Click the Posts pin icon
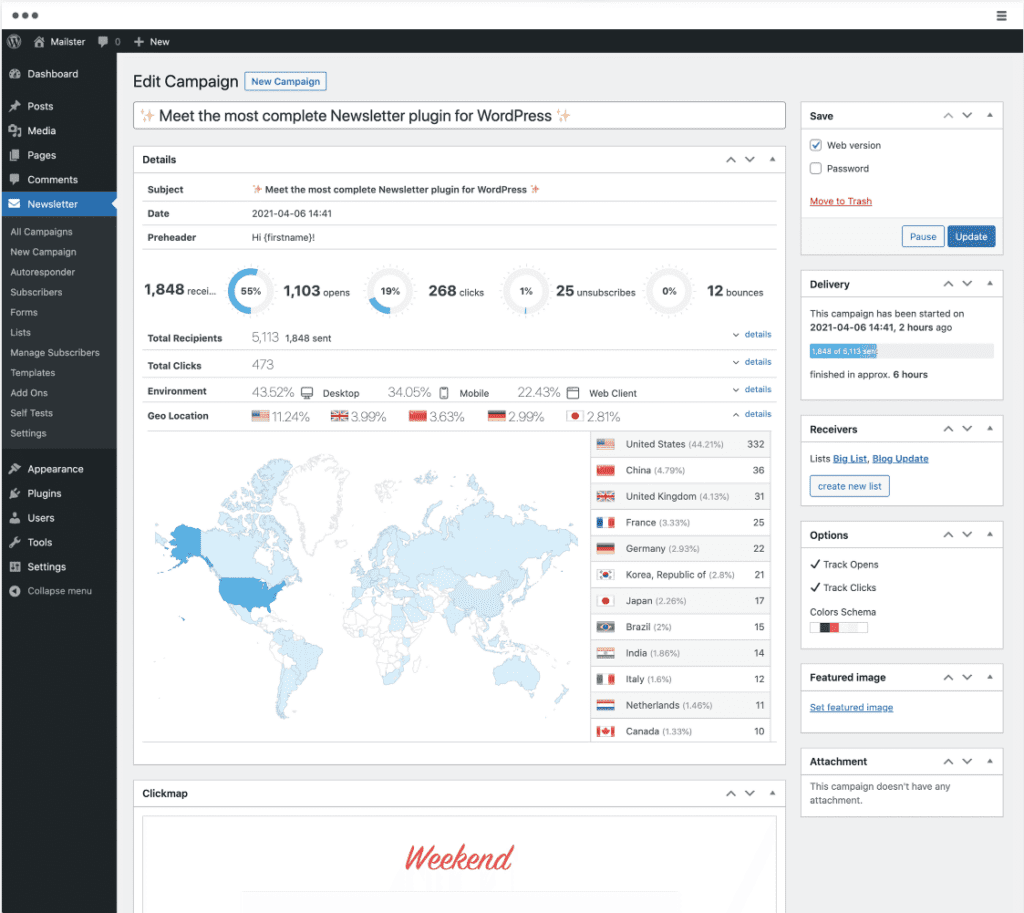Viewport: 1024px width, 913px height. tap(15, 106)
